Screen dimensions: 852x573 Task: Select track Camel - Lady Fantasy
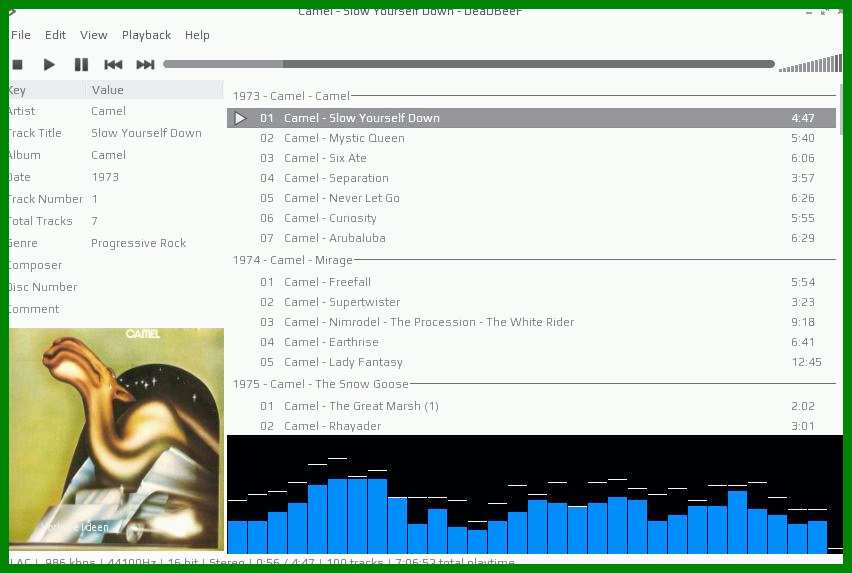point(531,362)
